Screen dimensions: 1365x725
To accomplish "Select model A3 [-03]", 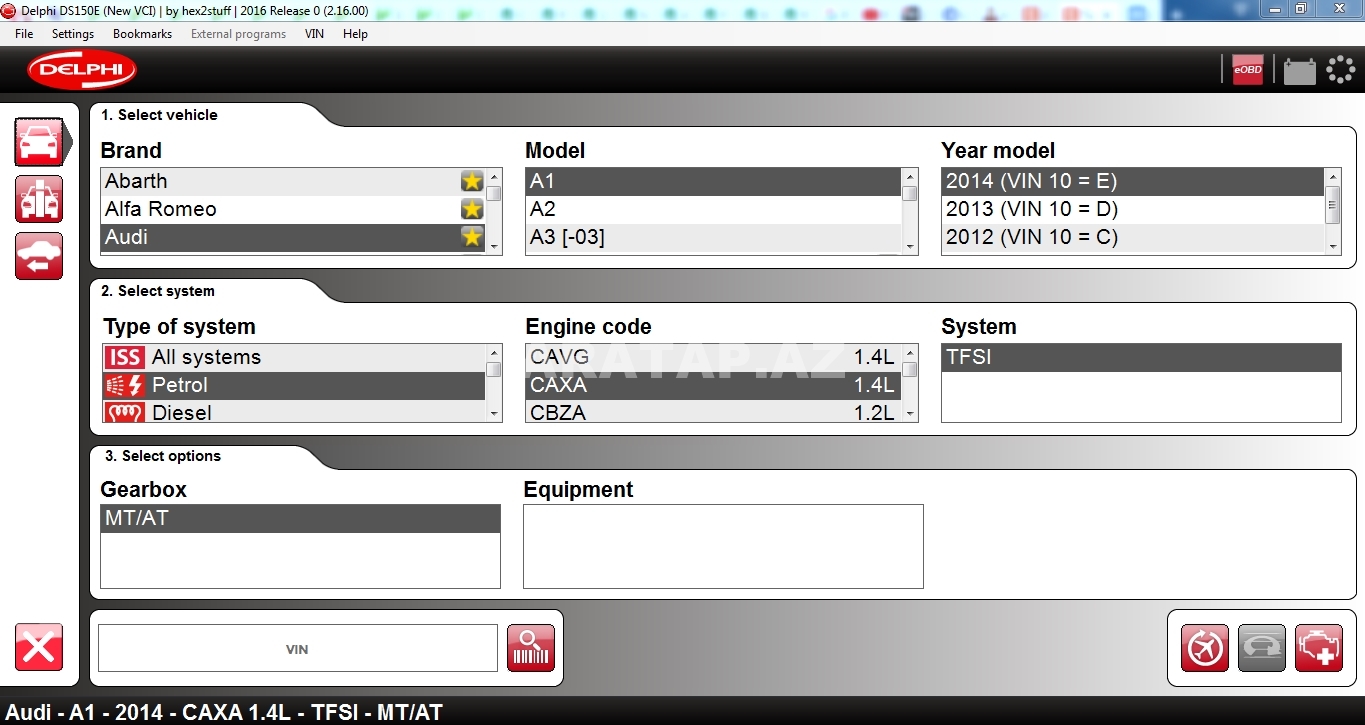I will coord(713,237).
